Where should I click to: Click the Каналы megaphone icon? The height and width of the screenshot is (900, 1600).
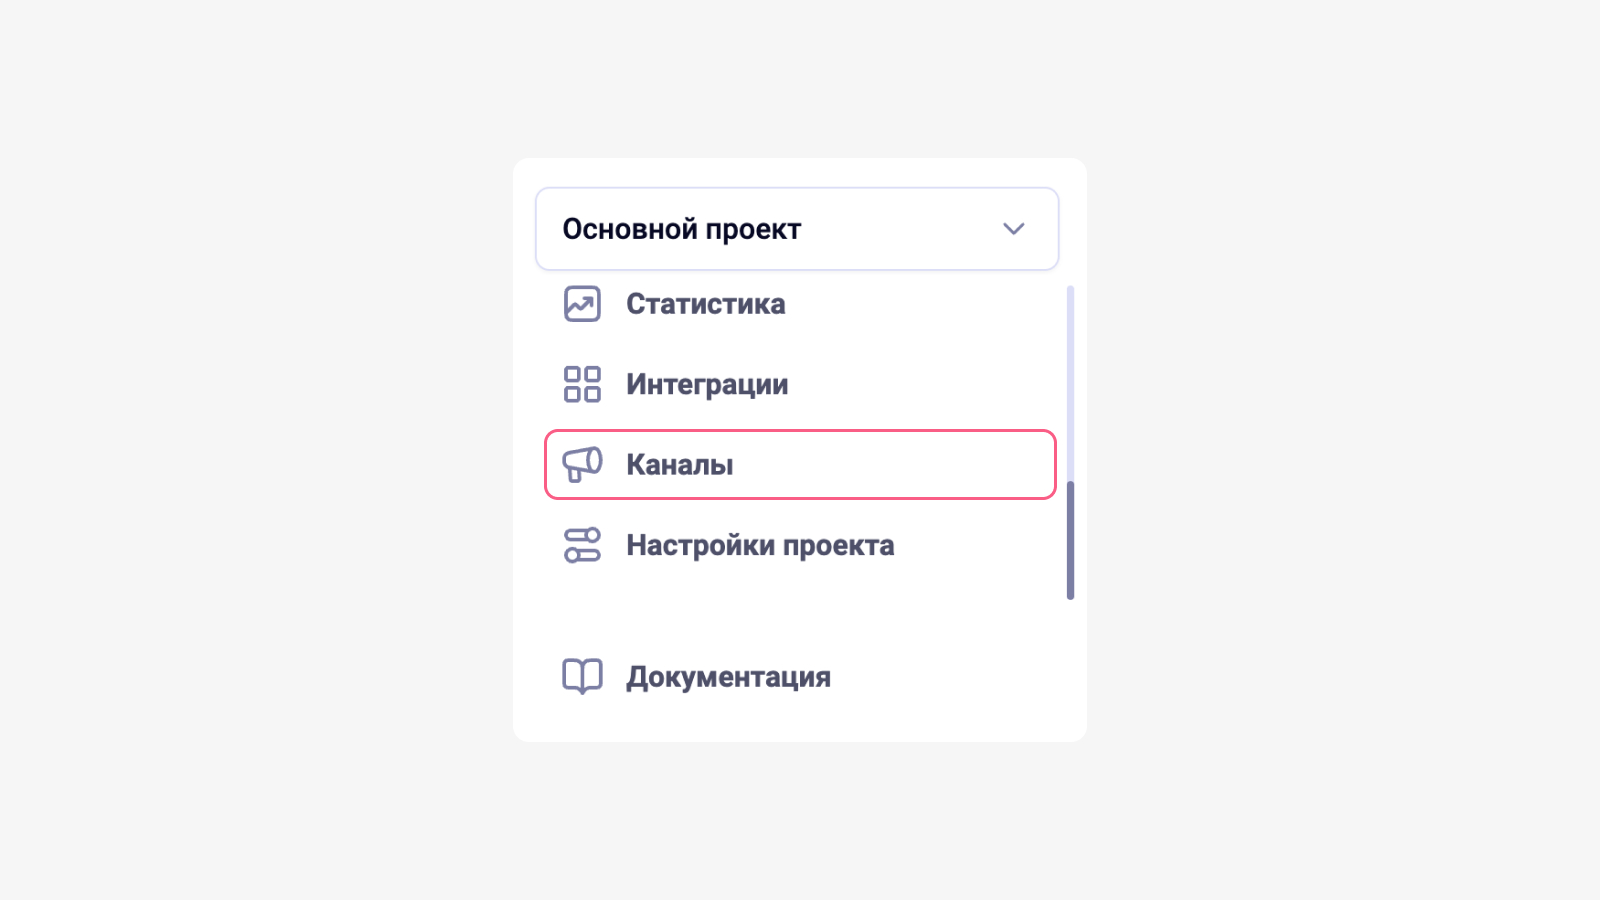582,465
